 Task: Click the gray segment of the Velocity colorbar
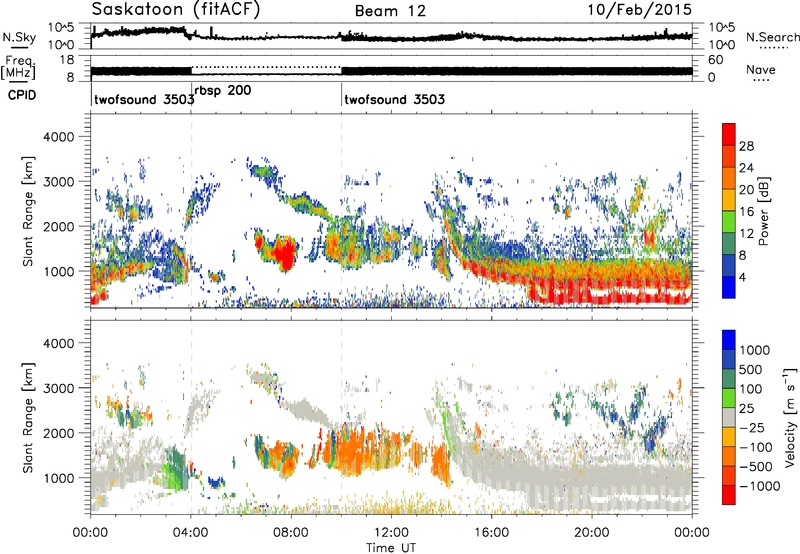point(729,417)
